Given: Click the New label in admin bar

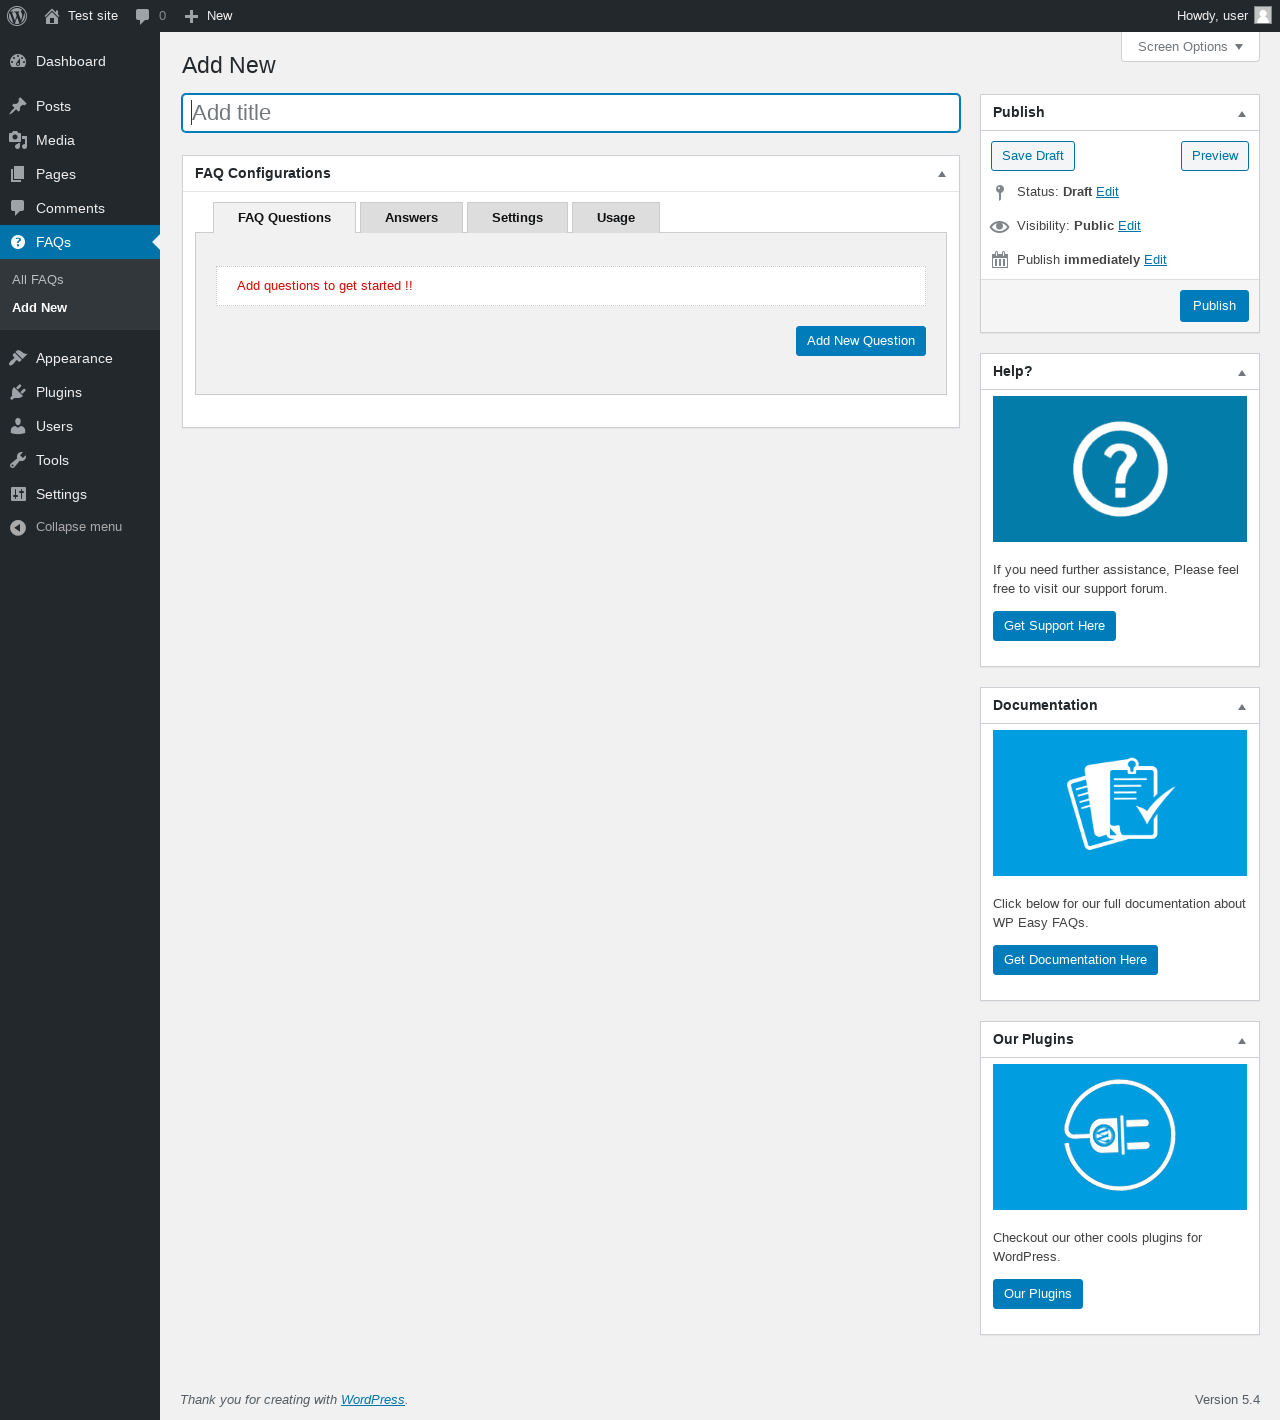Looking at the screenshot, I should pyautogui.click(x=219, y=16).
